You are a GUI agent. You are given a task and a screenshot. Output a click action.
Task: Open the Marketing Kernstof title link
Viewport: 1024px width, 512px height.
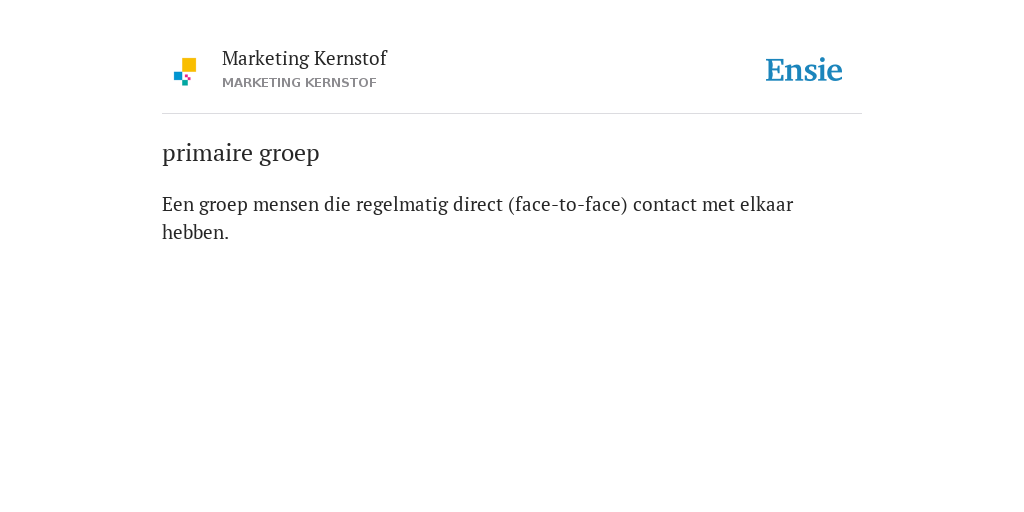click(x=304, y=58)
